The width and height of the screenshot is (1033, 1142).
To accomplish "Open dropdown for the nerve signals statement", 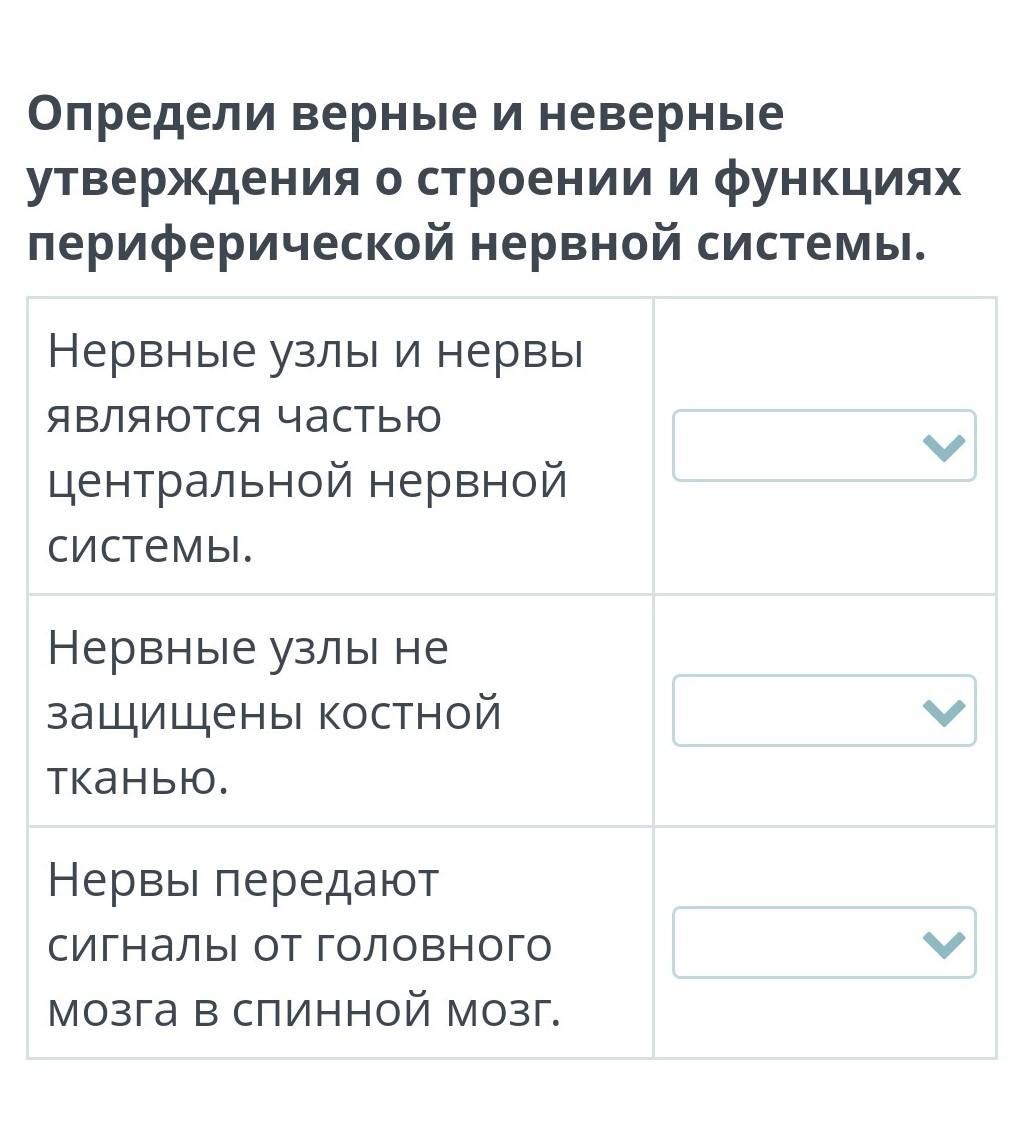I will click(823, 942).
